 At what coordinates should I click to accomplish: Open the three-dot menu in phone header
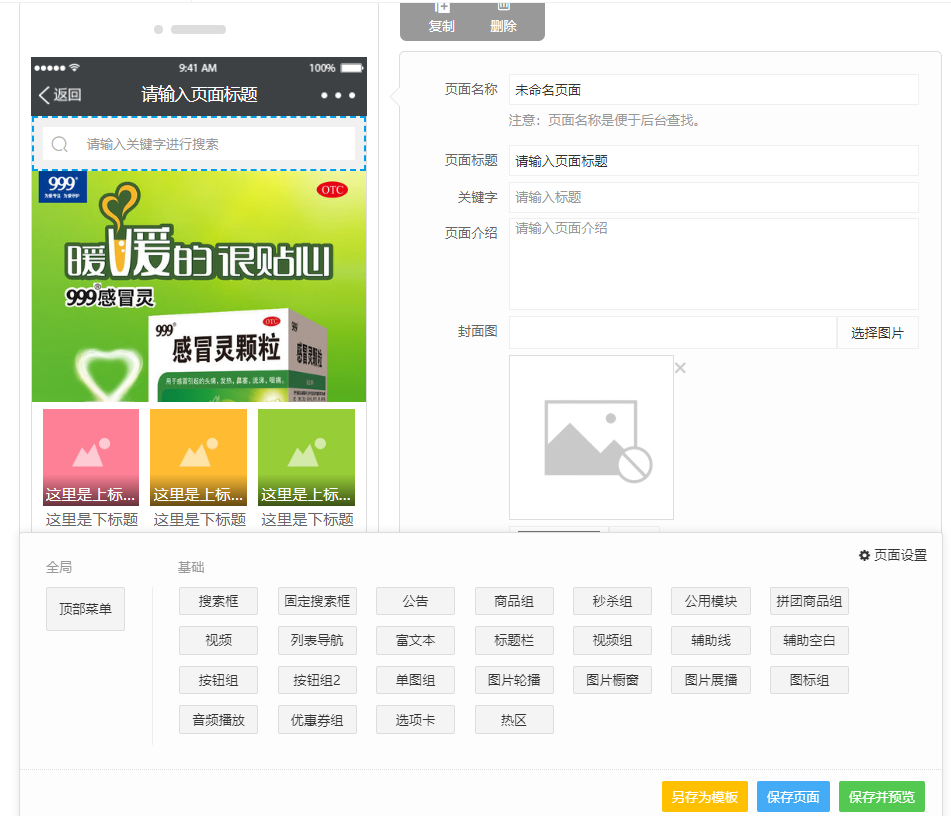pyautogui.click(x=338, y=95)
